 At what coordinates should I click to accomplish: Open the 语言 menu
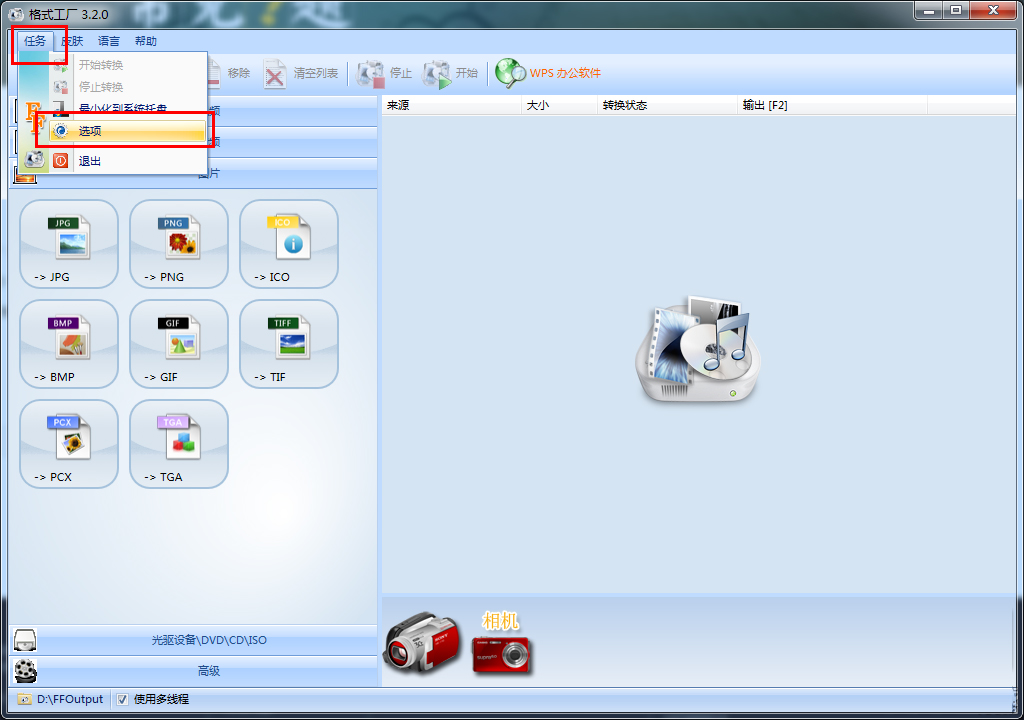(x=109, y=41)
